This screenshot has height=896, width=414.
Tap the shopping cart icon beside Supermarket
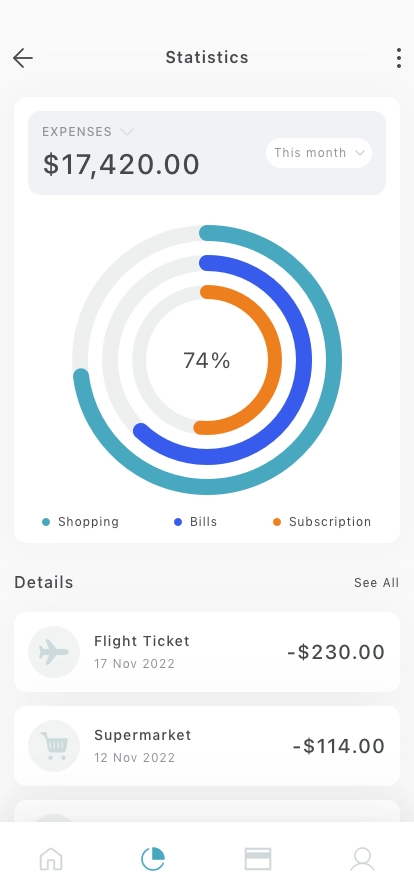[x=54, y=746]
